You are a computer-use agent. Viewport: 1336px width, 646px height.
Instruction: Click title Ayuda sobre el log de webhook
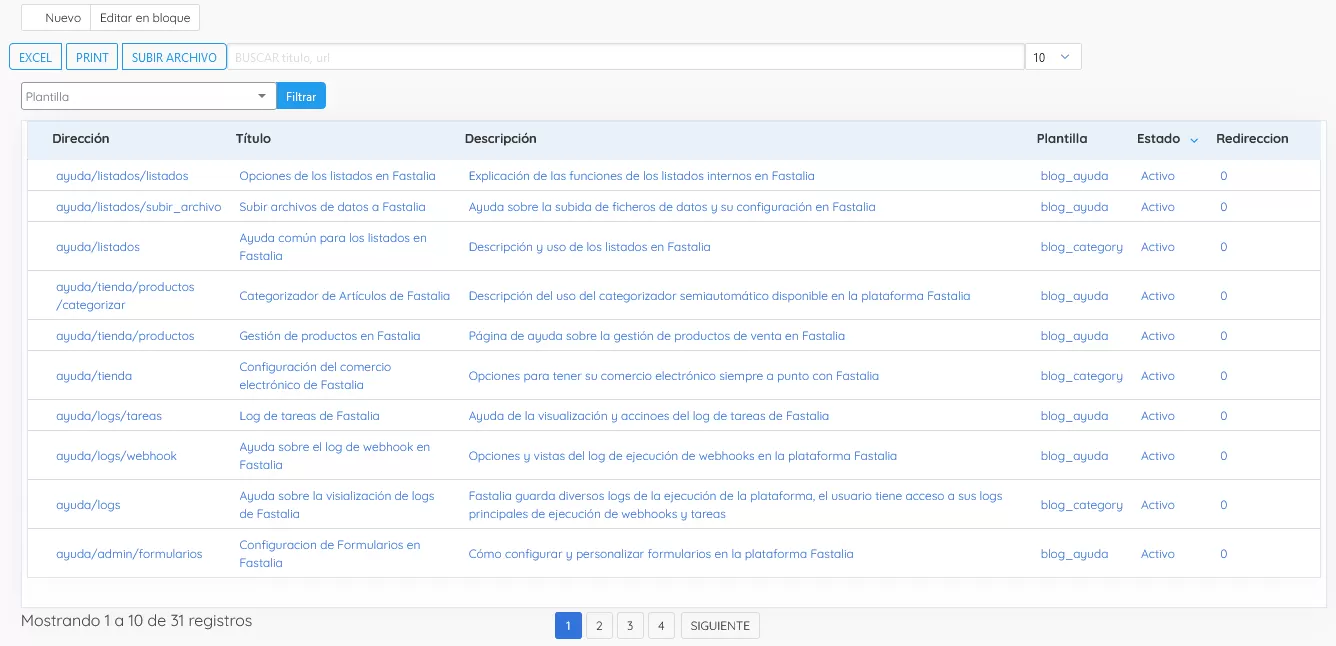pos(334,456)
